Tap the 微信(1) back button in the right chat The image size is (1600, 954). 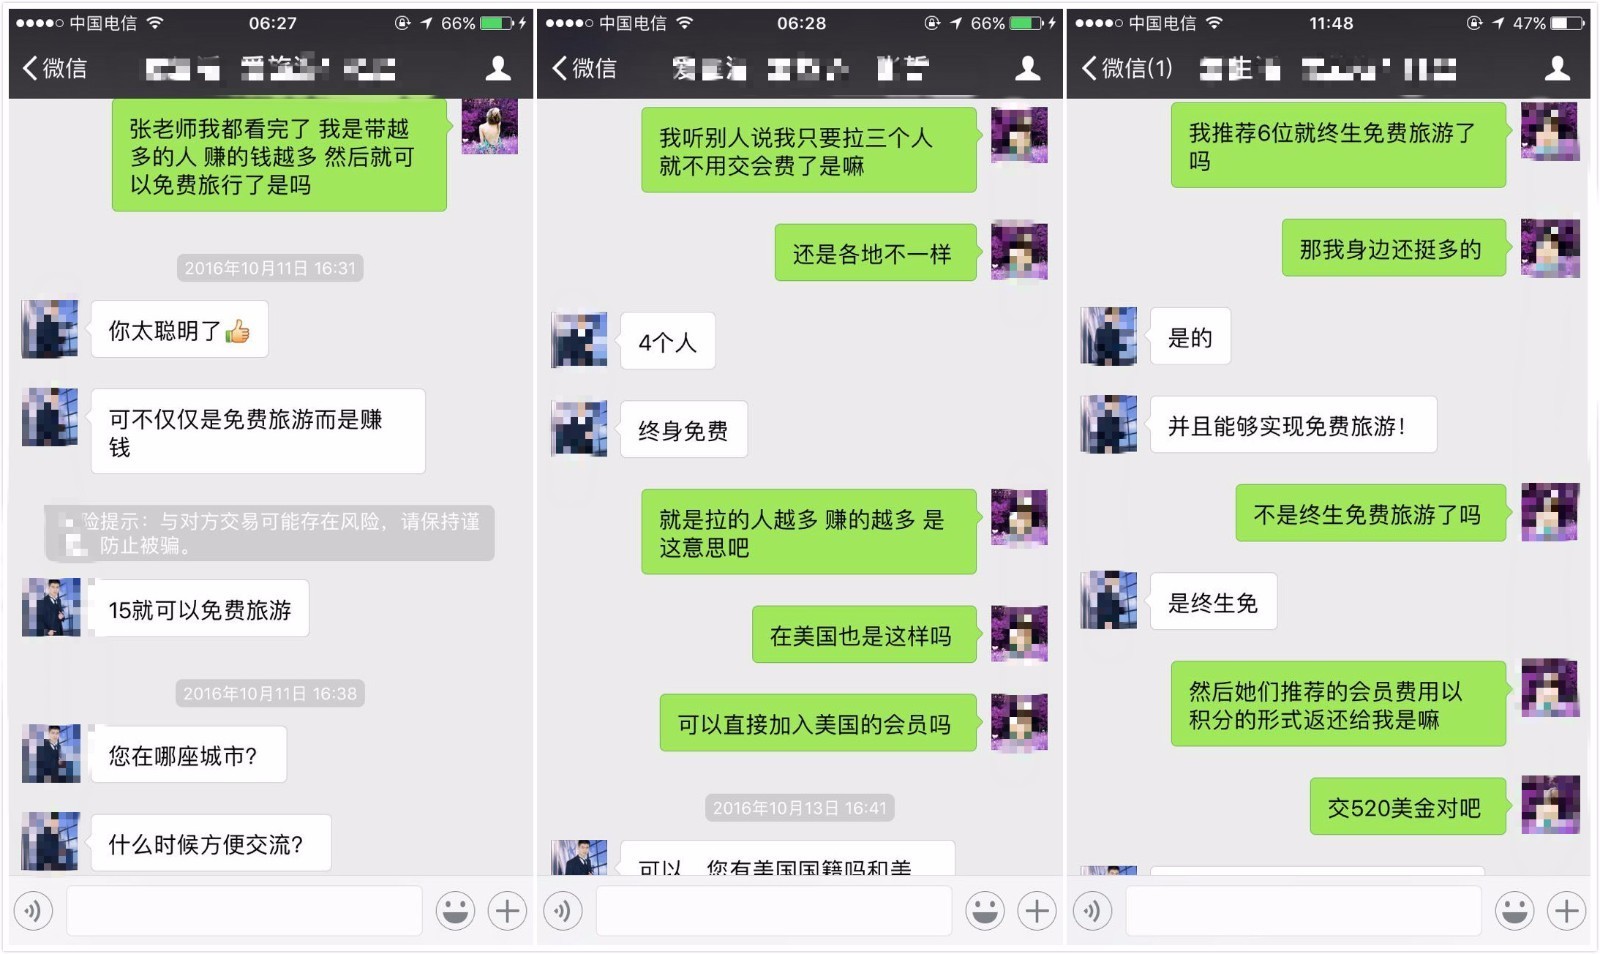tap(1127, 68)
